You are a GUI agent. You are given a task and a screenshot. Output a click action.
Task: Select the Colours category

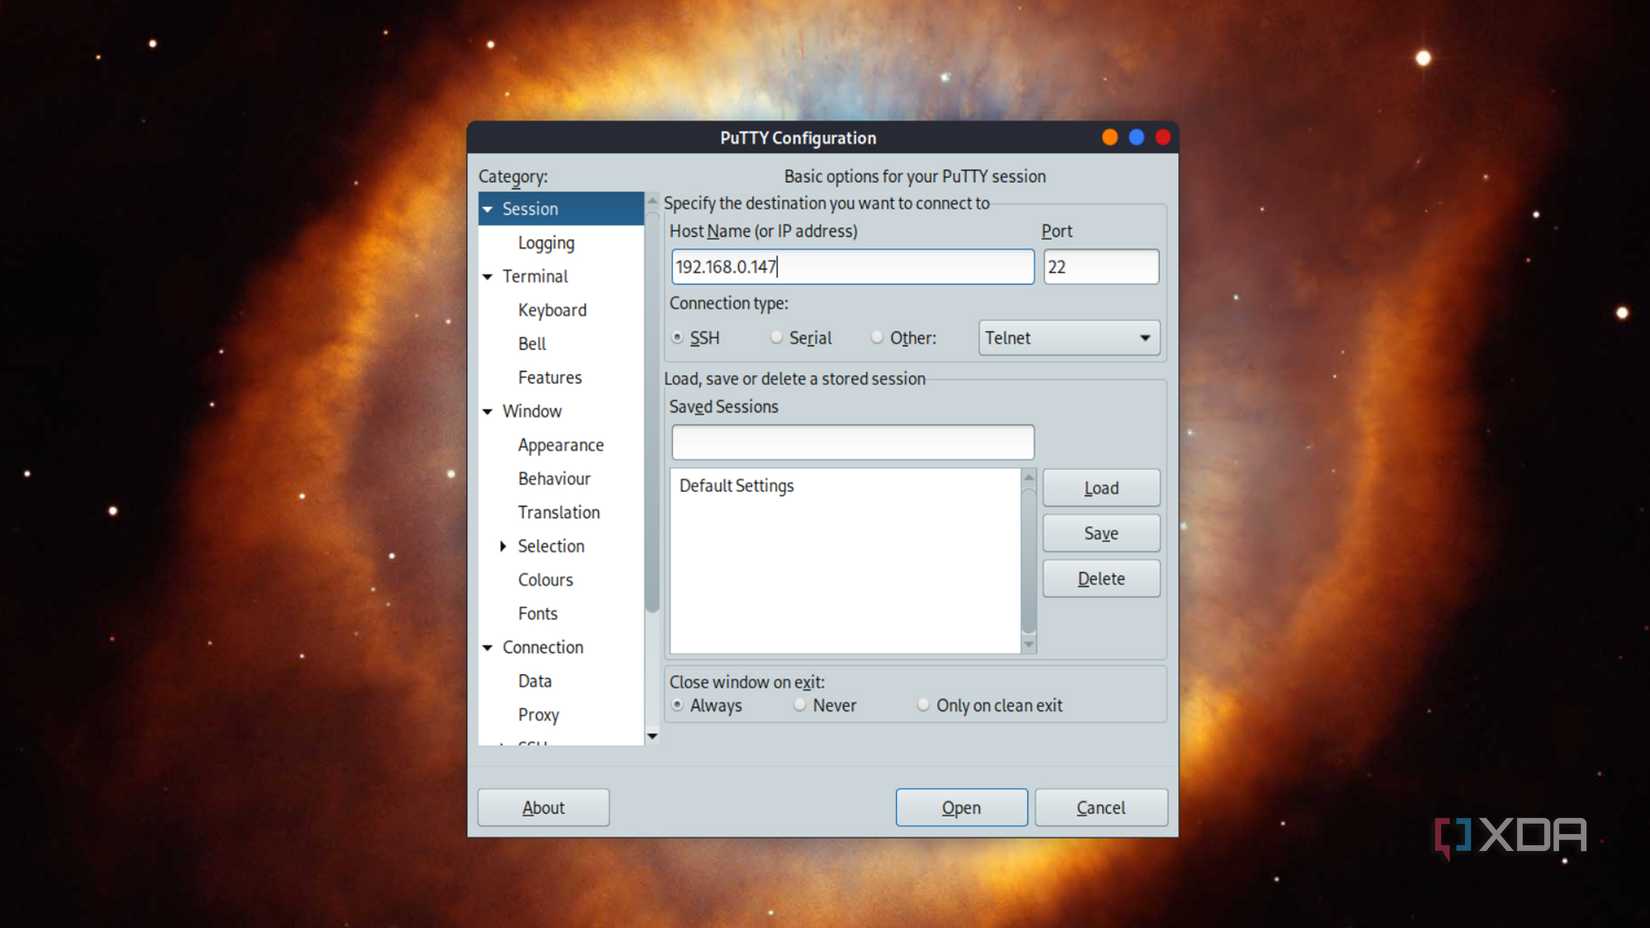[546, 580]
